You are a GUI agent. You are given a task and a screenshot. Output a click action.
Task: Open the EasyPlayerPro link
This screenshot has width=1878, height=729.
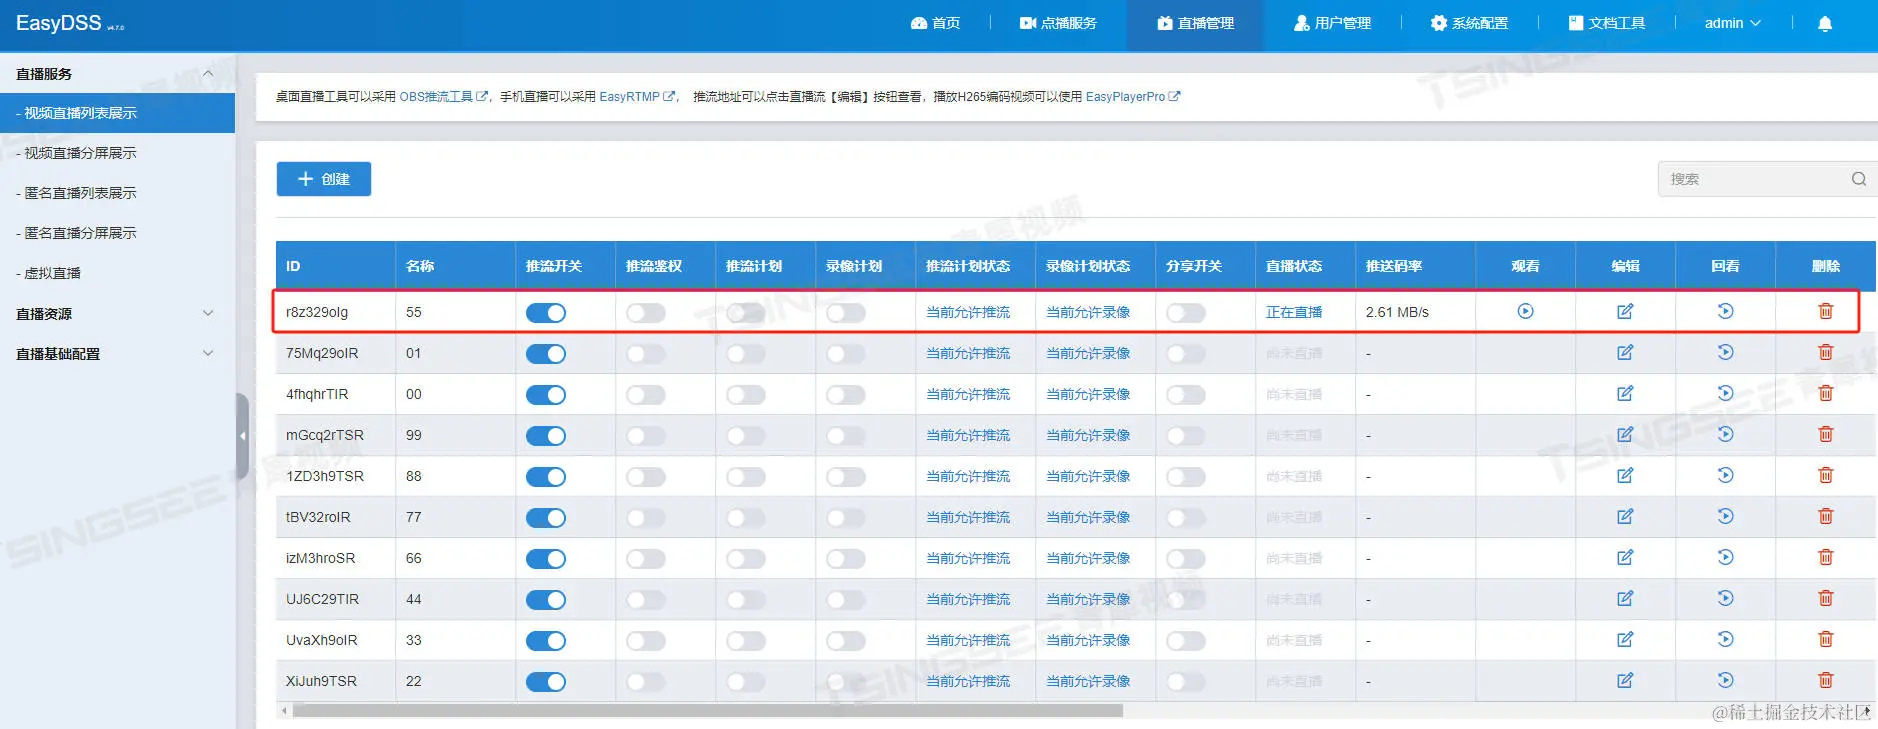click(x=1133, y=97)
